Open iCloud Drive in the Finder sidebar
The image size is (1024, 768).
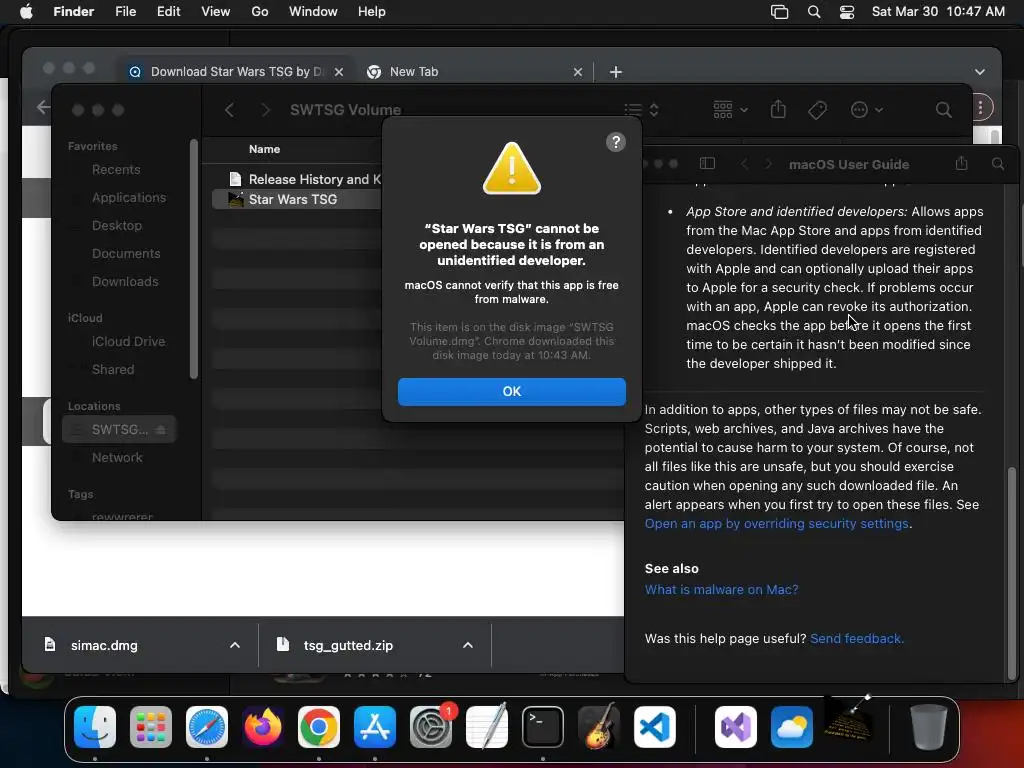coord(128,342)
